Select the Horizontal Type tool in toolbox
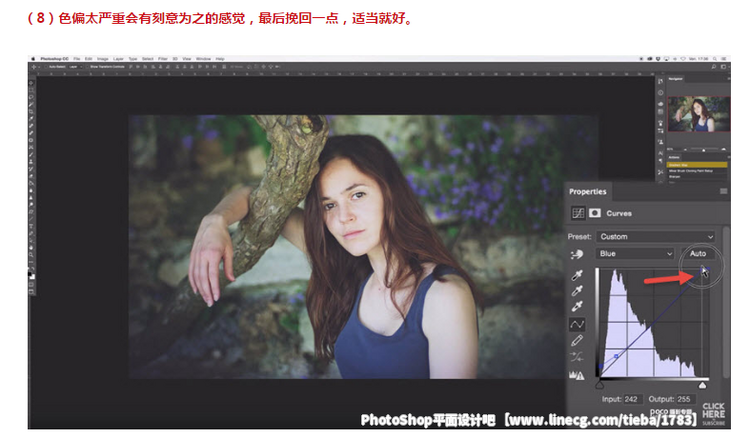Viewport: 750px width, 438px height. 32,226
